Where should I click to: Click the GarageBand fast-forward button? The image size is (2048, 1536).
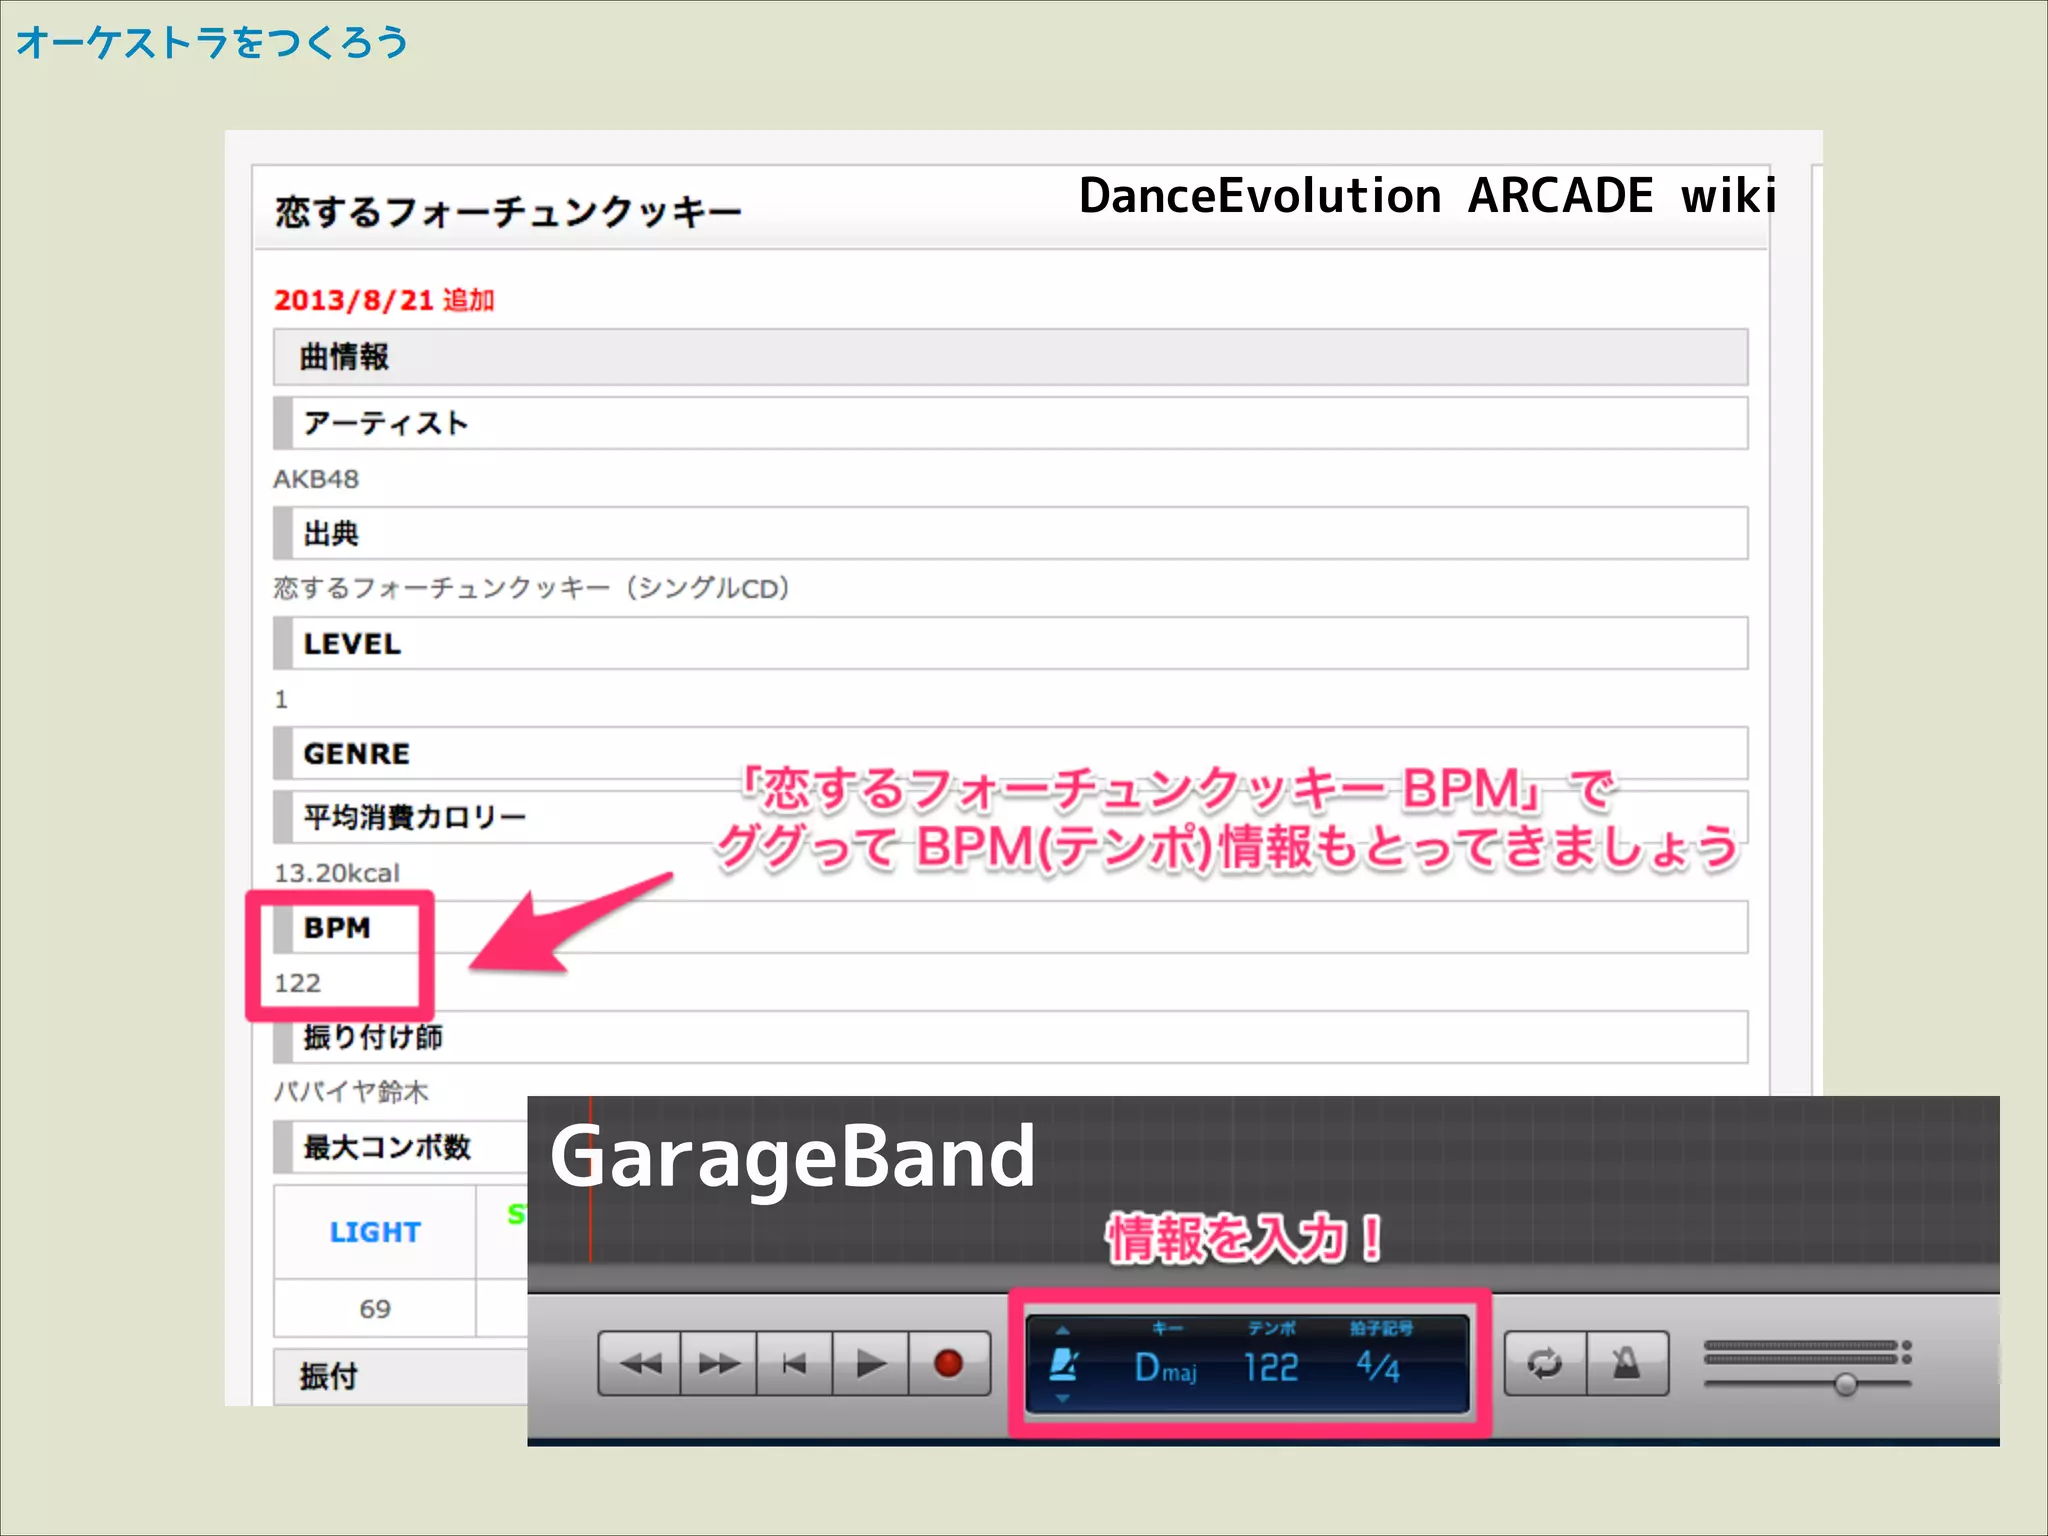point(719,1363)
